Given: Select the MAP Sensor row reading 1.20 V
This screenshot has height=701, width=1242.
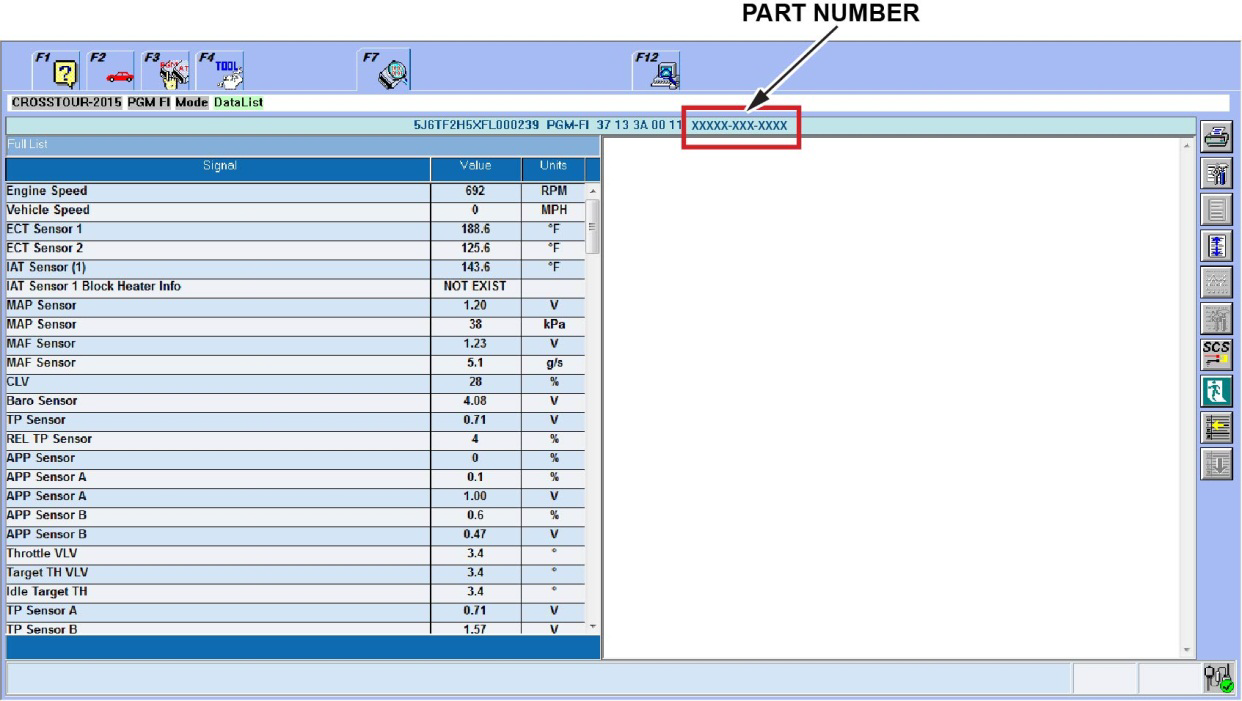Looking at the screenshot, I should click(294, 305).
